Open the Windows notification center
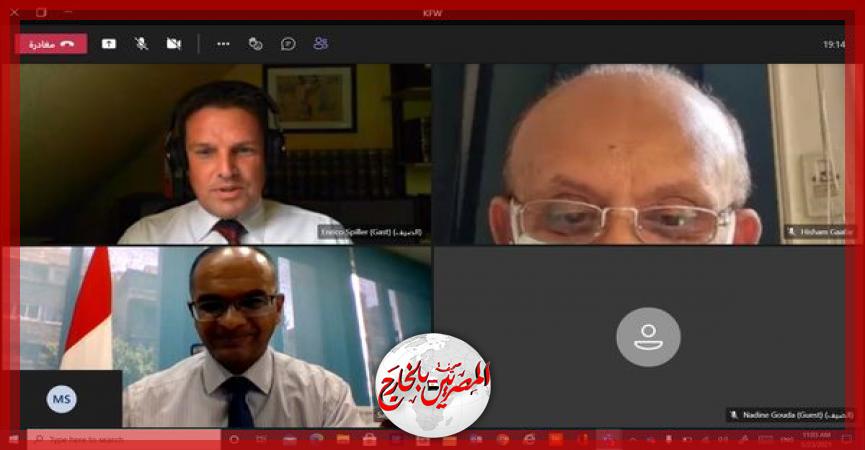Image resolution: width=865 pixels, height=450 pixels. [847, 440]
